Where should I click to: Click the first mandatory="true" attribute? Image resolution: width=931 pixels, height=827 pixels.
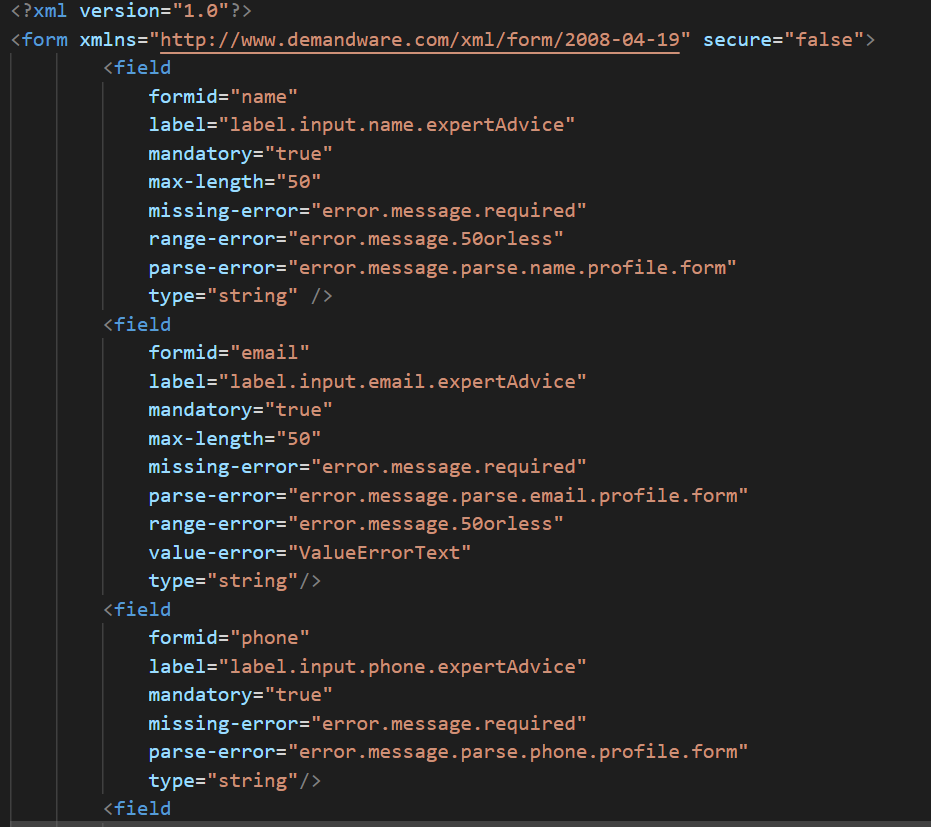pyautogui.click(x=240, y=154)
